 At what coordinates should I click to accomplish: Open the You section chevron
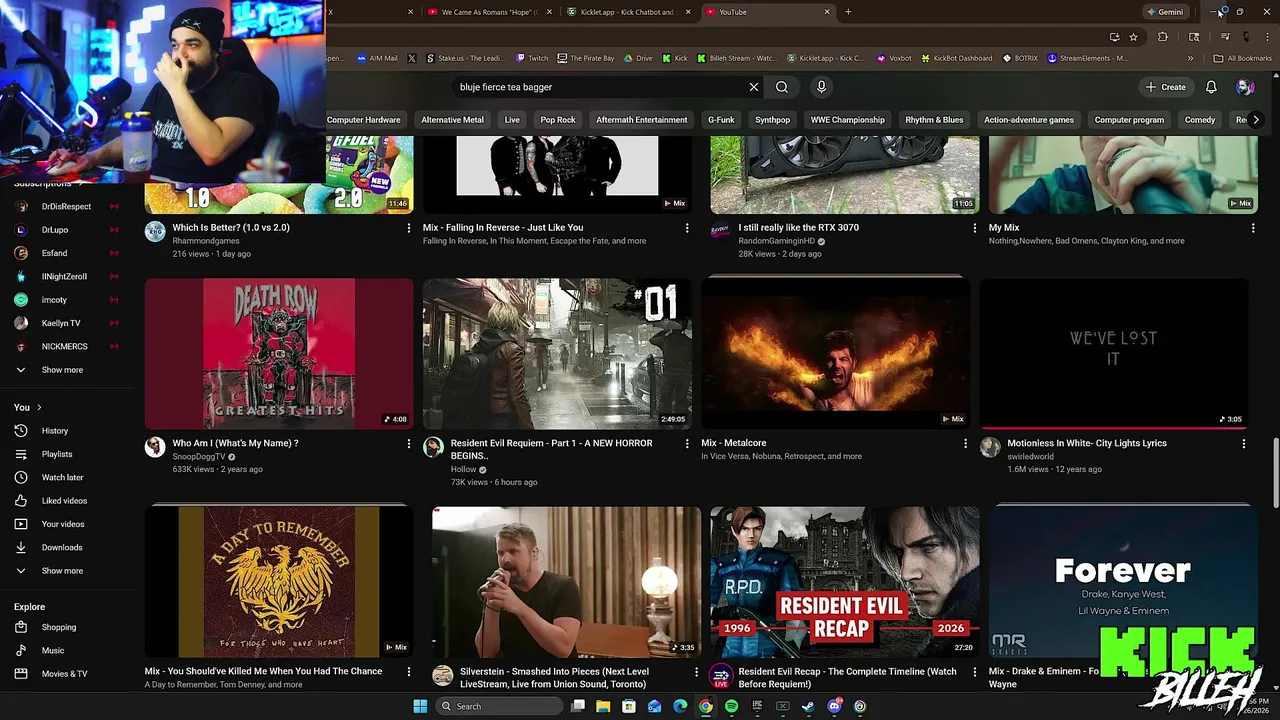[39, 407]
